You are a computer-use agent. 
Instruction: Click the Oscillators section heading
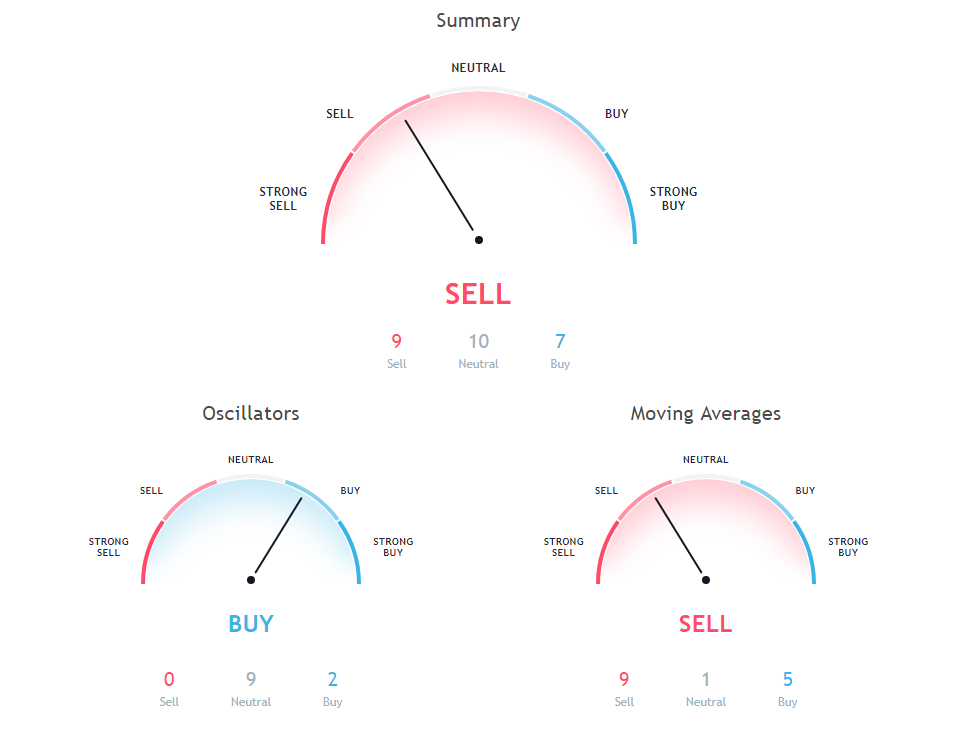(251, 413)
